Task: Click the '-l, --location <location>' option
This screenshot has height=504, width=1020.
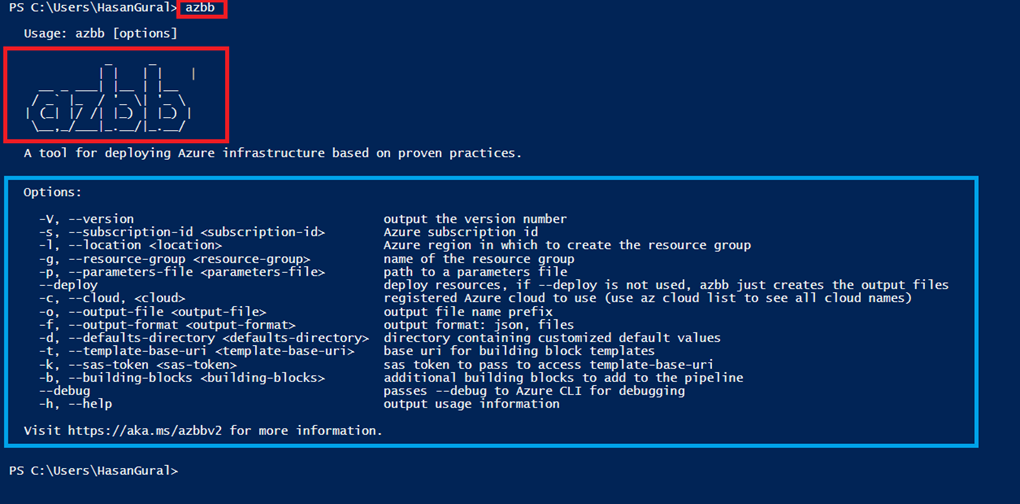Action: (130, 245)
